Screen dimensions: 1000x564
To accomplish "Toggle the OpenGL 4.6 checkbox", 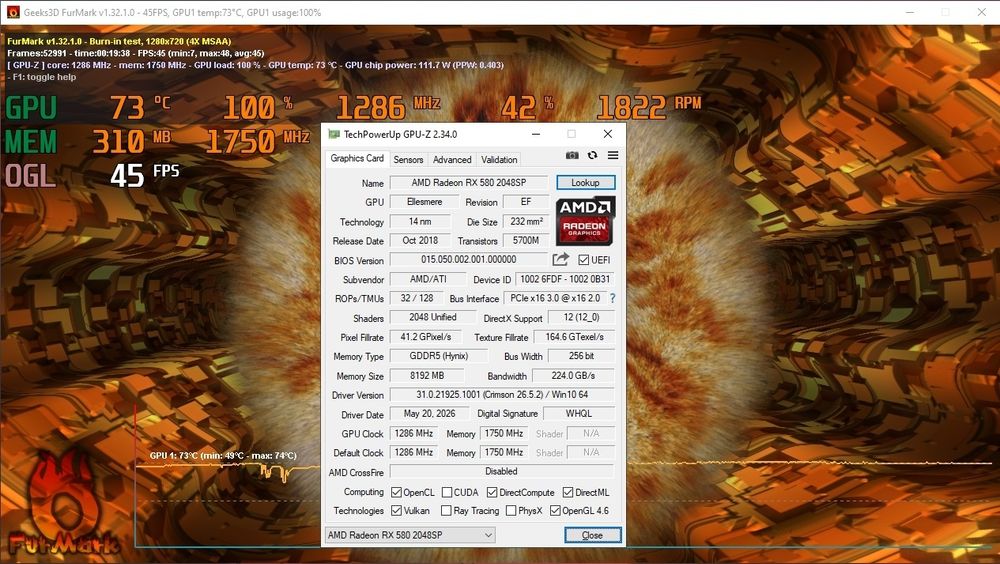I will (x=555, y=510).
